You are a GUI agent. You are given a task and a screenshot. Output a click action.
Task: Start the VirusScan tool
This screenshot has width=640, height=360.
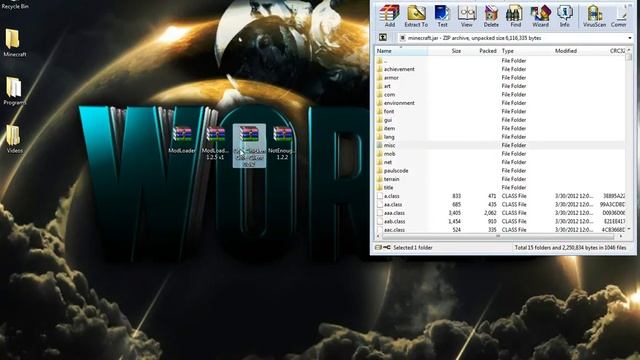tap(594, 16)
